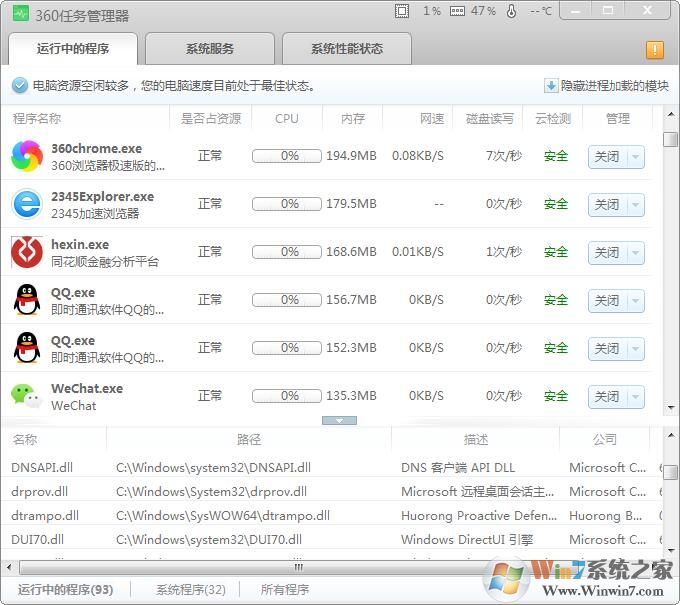Select the 2345Explorer.exe browser icon
Screen dimensions: 680x605
pyautogui.click(x=26, y=204)
